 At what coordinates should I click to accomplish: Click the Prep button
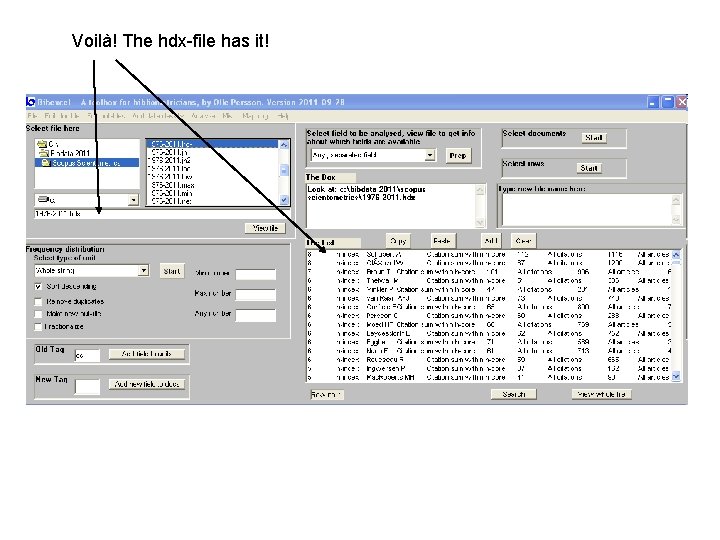(458, 156)
